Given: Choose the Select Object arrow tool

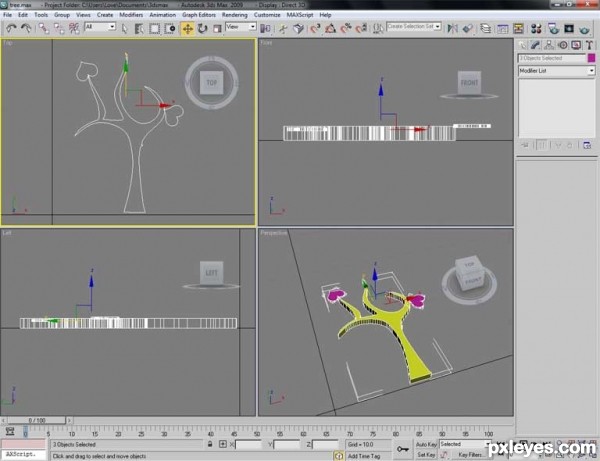Looking at the screenshot, I should pyautogui.click(x=124, y=29).
